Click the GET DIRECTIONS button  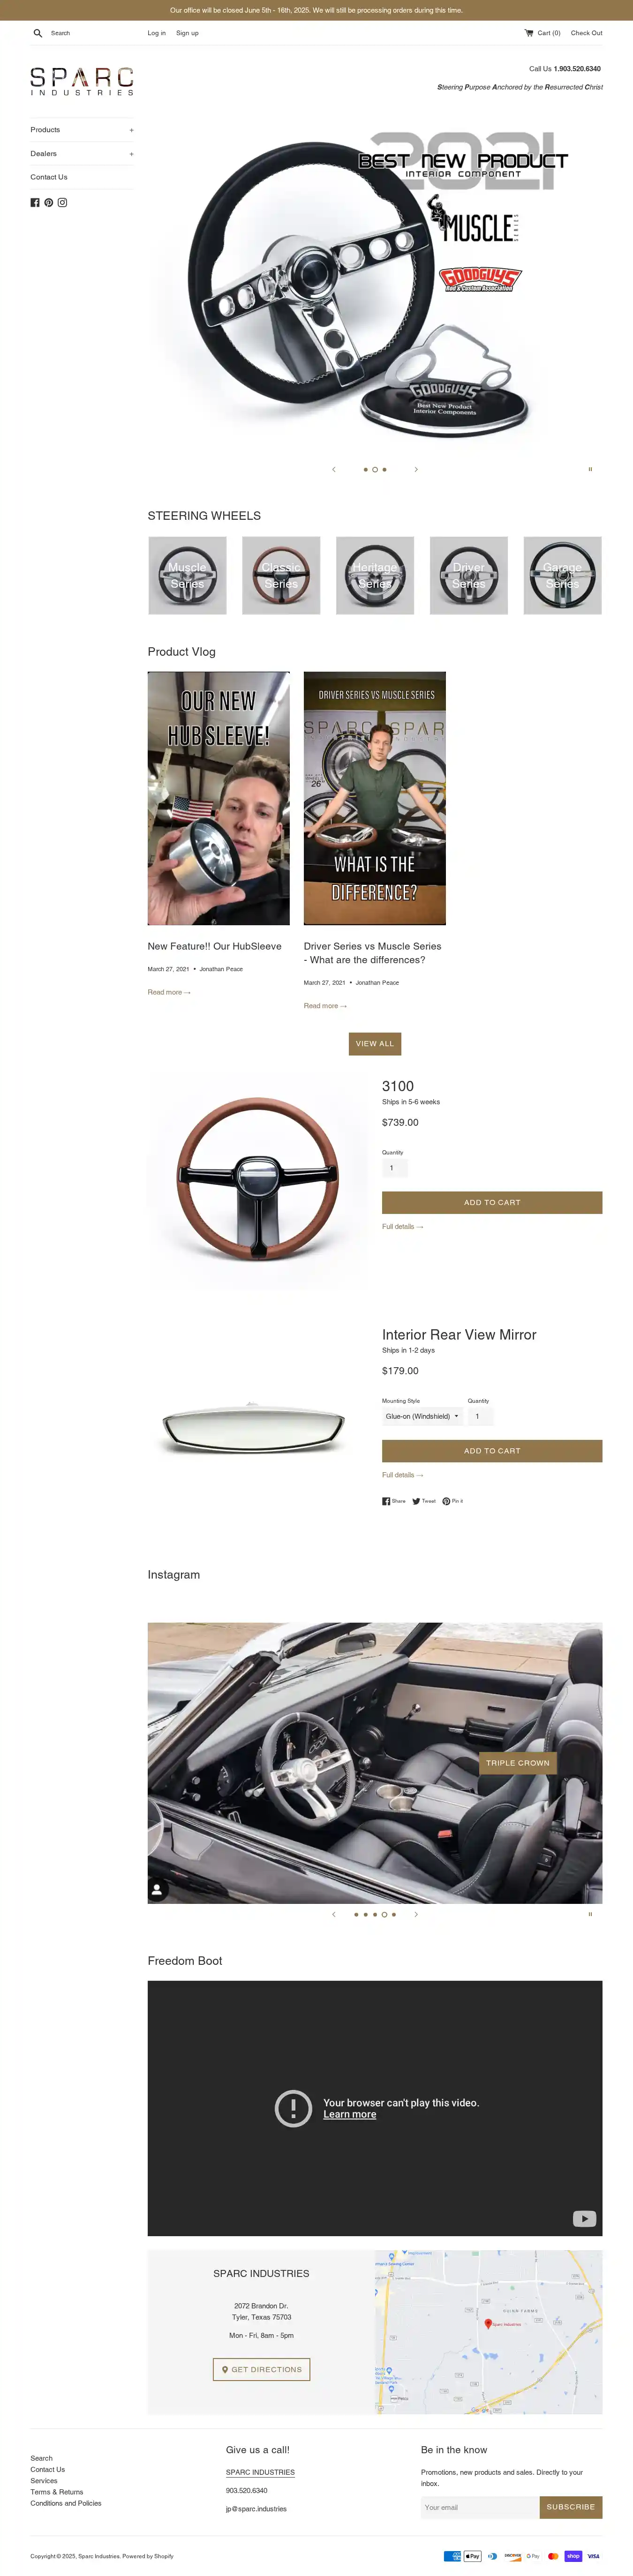pos(261,2369)
